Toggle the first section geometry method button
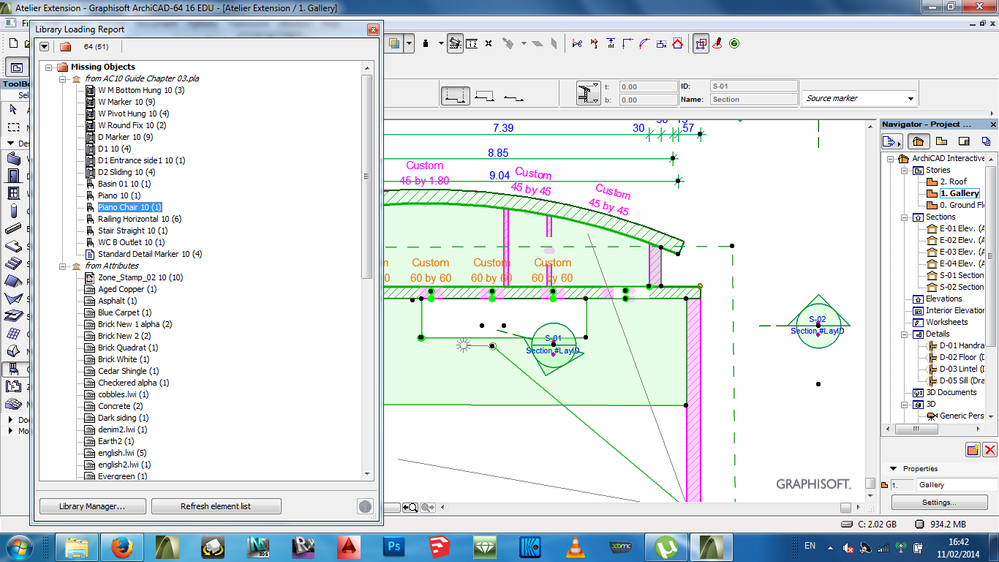 (456, 96)
